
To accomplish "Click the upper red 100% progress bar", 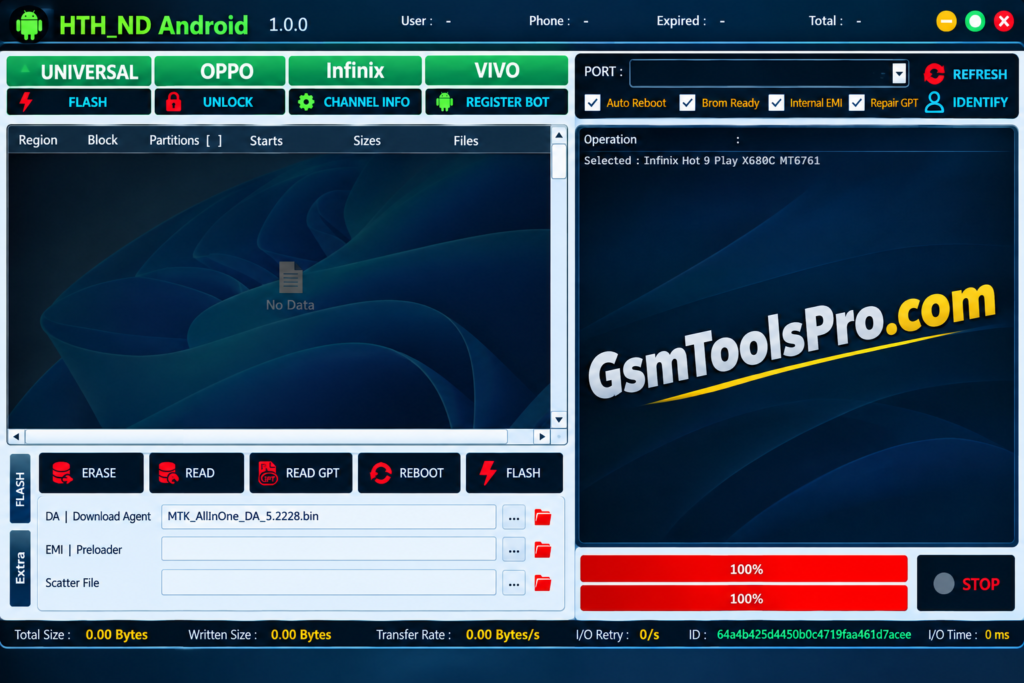I will coord(744,569).
